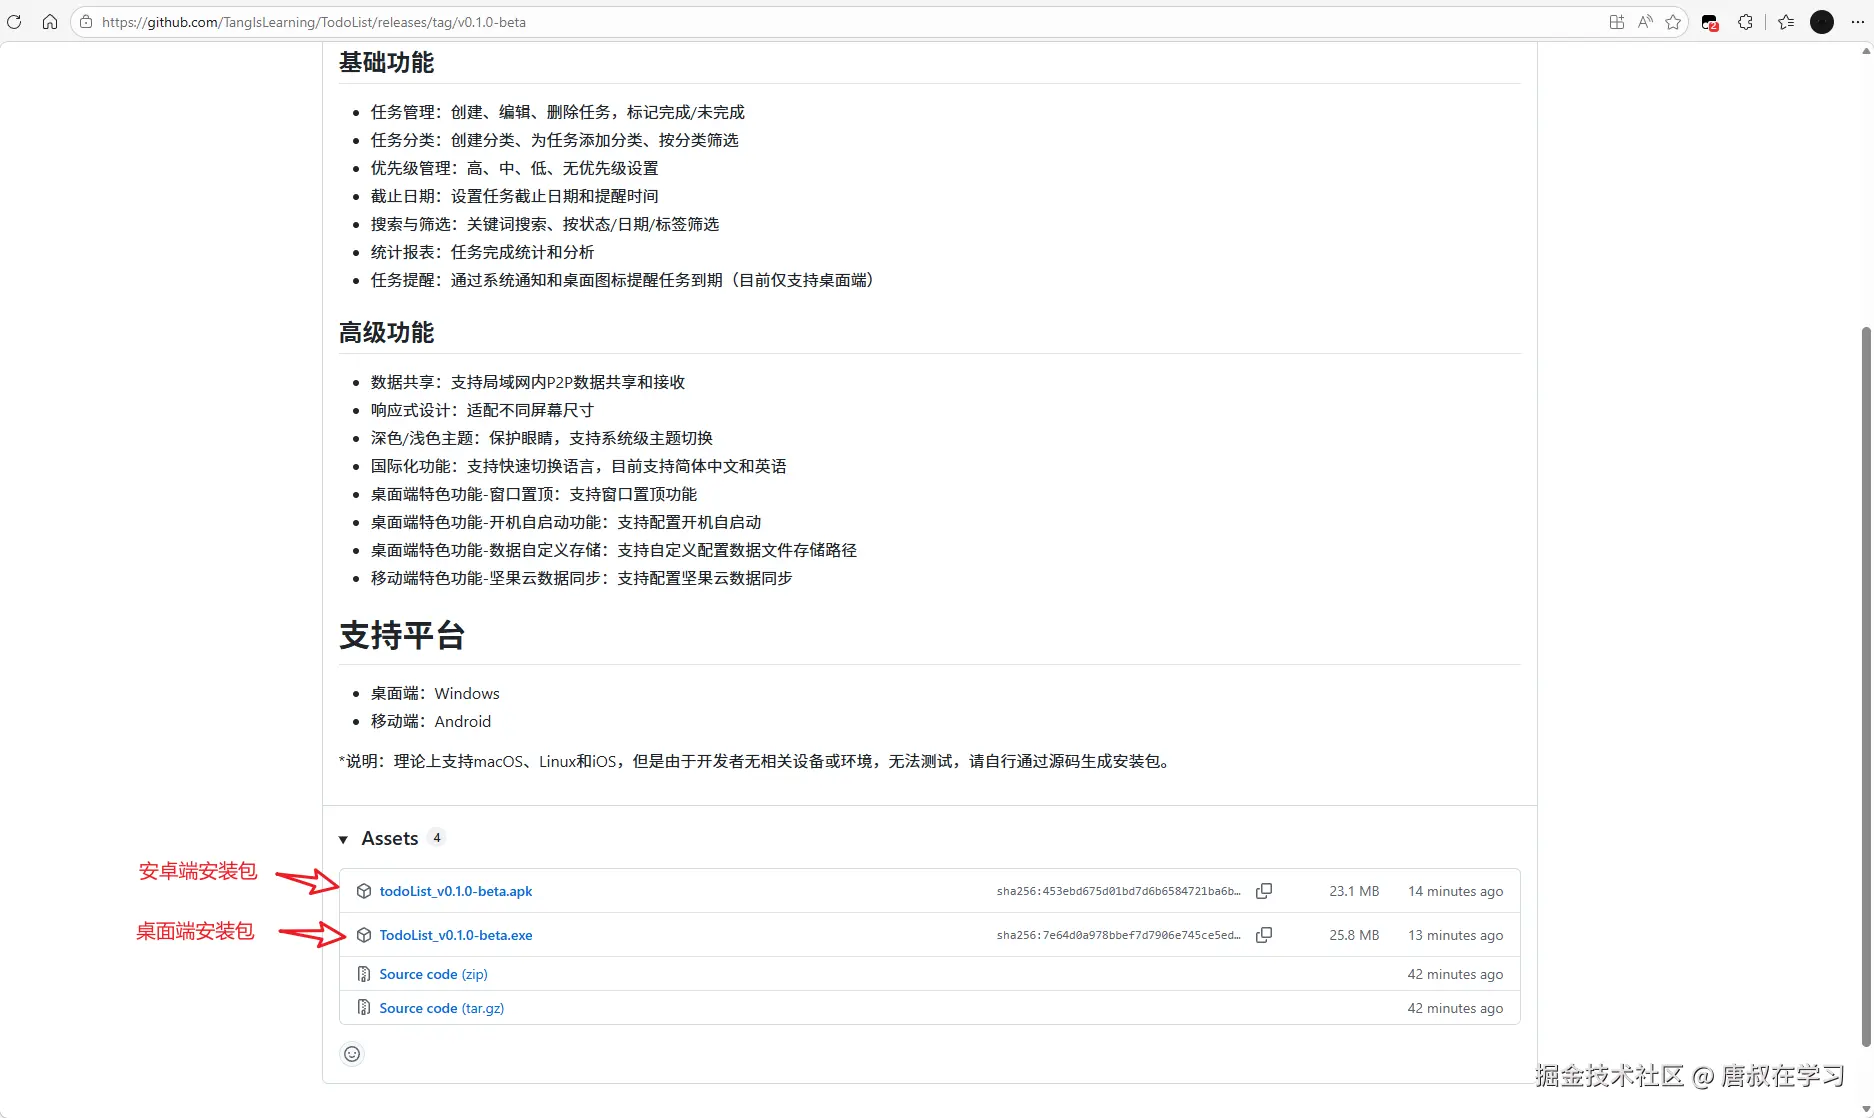Click the zip file icon next to Source code (zip)

[x=364, y=974]
